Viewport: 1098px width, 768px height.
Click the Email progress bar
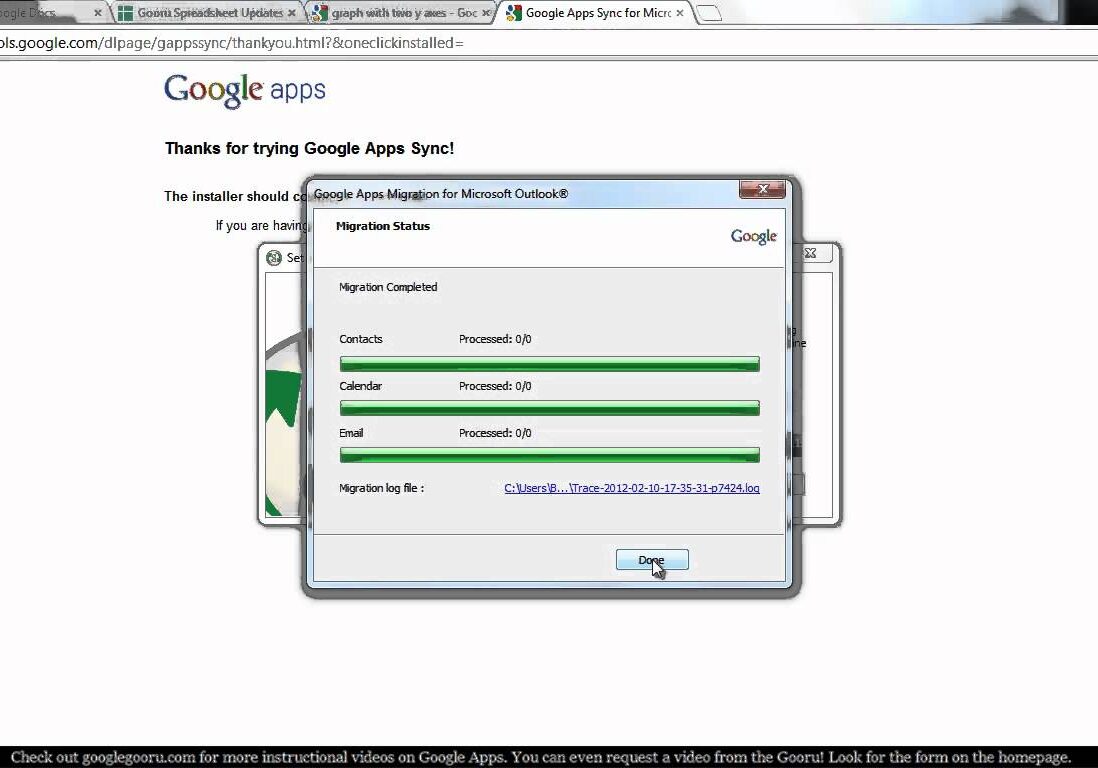(549, 455)
